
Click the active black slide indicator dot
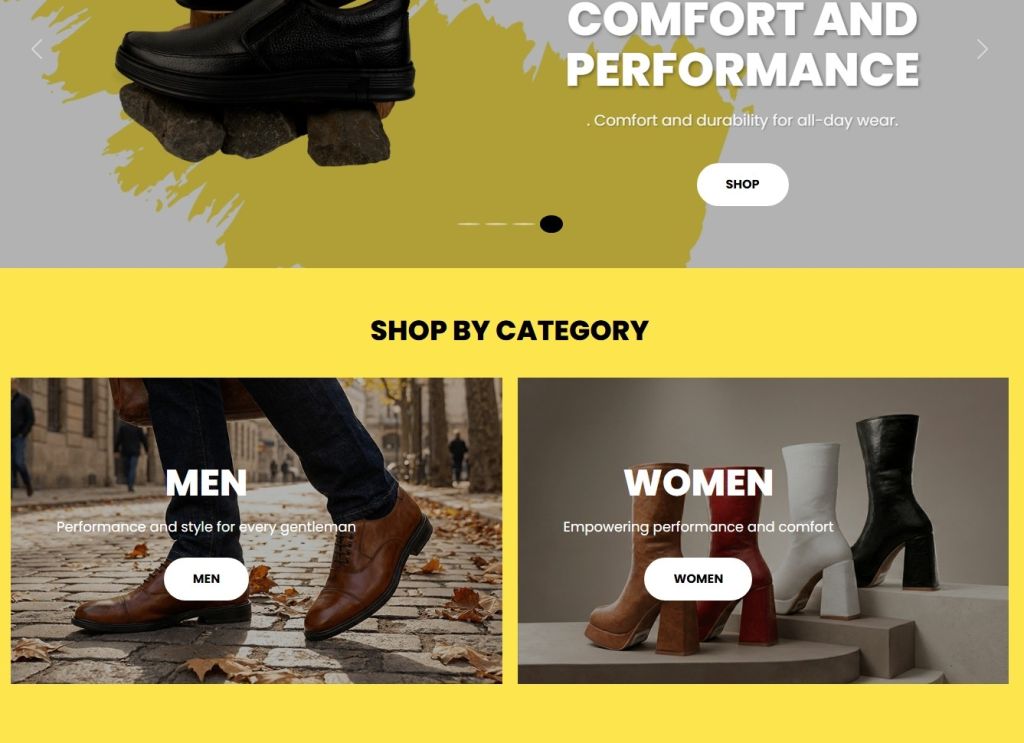point(551,224)
